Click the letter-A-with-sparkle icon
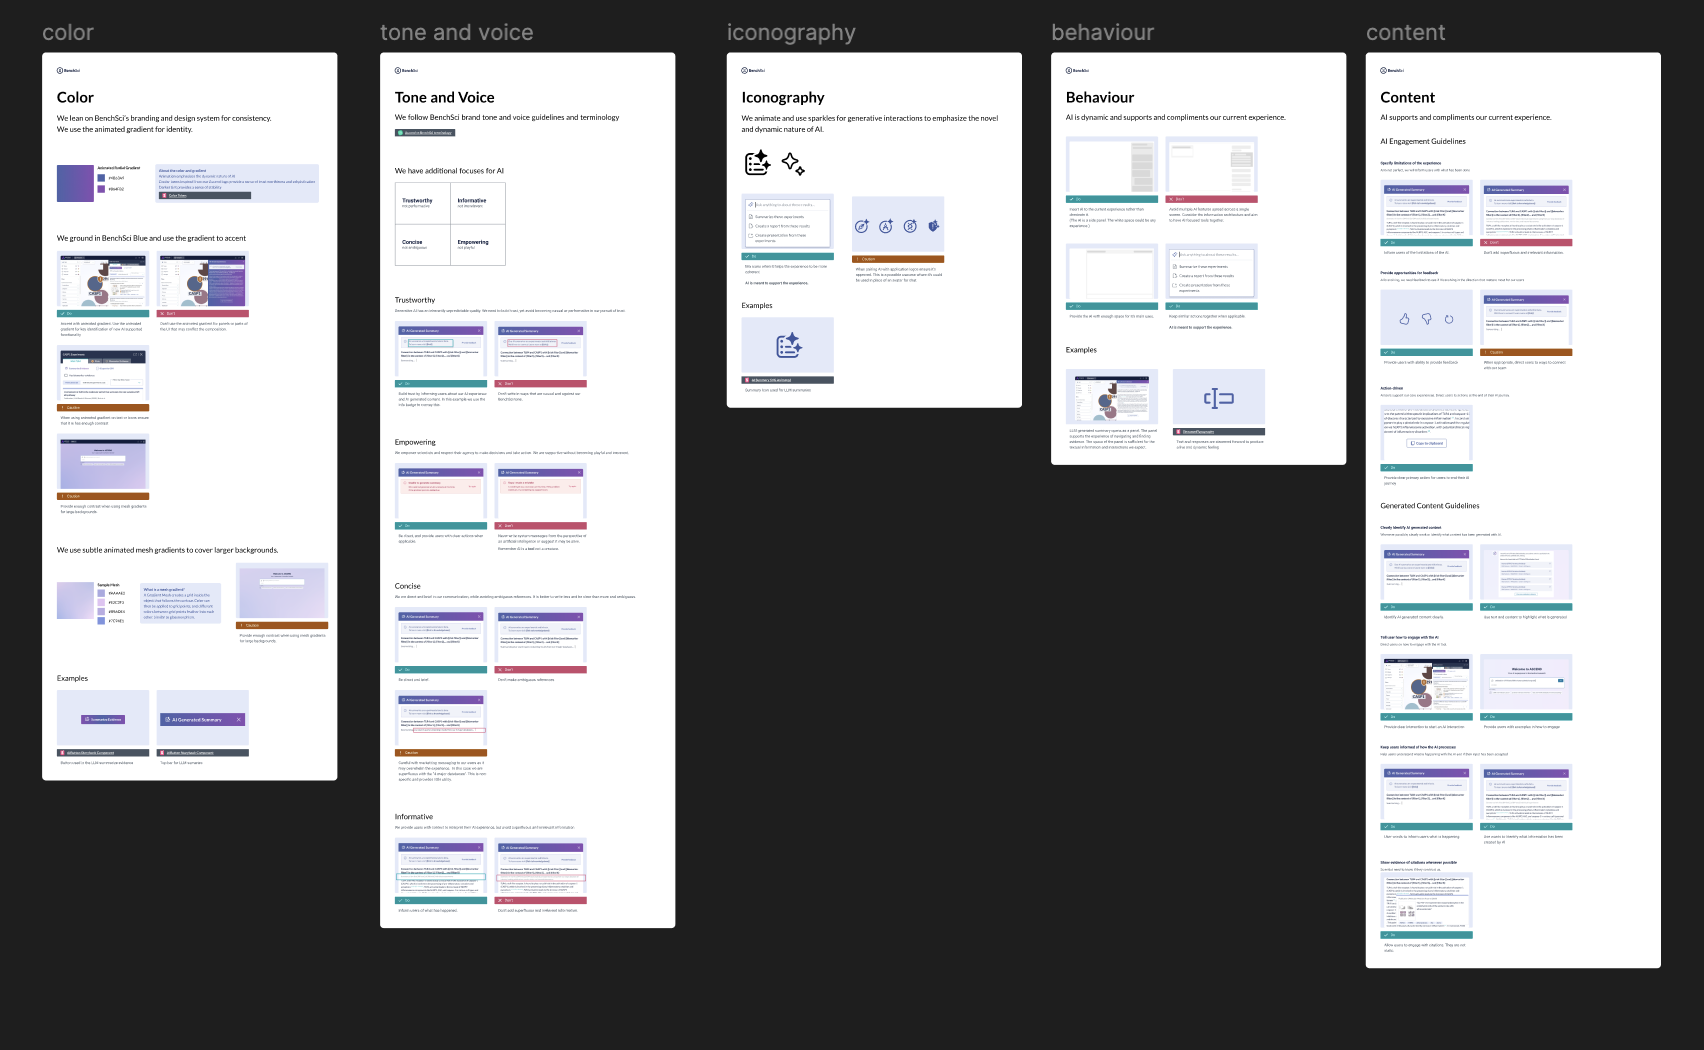Image resolution: width=1704 pixels, height=1050 pixels. click(886, 226)
